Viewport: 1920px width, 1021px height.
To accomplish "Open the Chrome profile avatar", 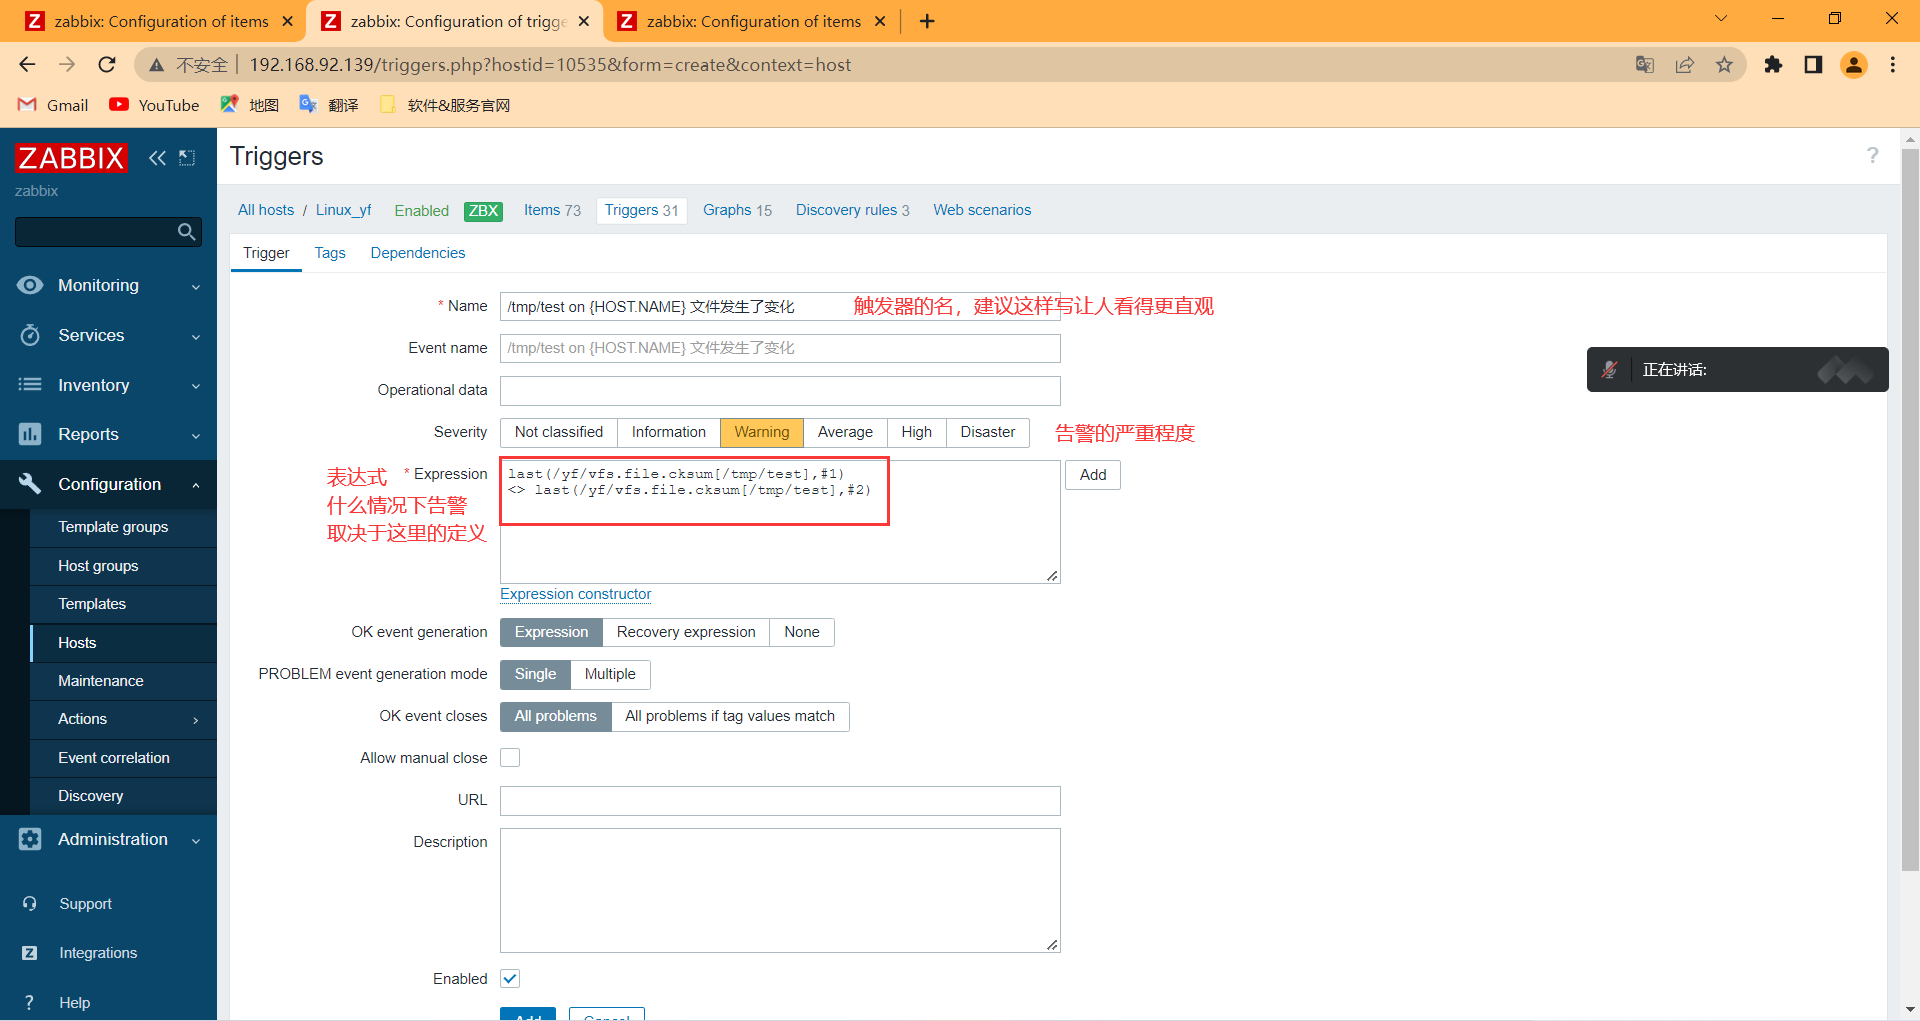I will [1854, 65].
